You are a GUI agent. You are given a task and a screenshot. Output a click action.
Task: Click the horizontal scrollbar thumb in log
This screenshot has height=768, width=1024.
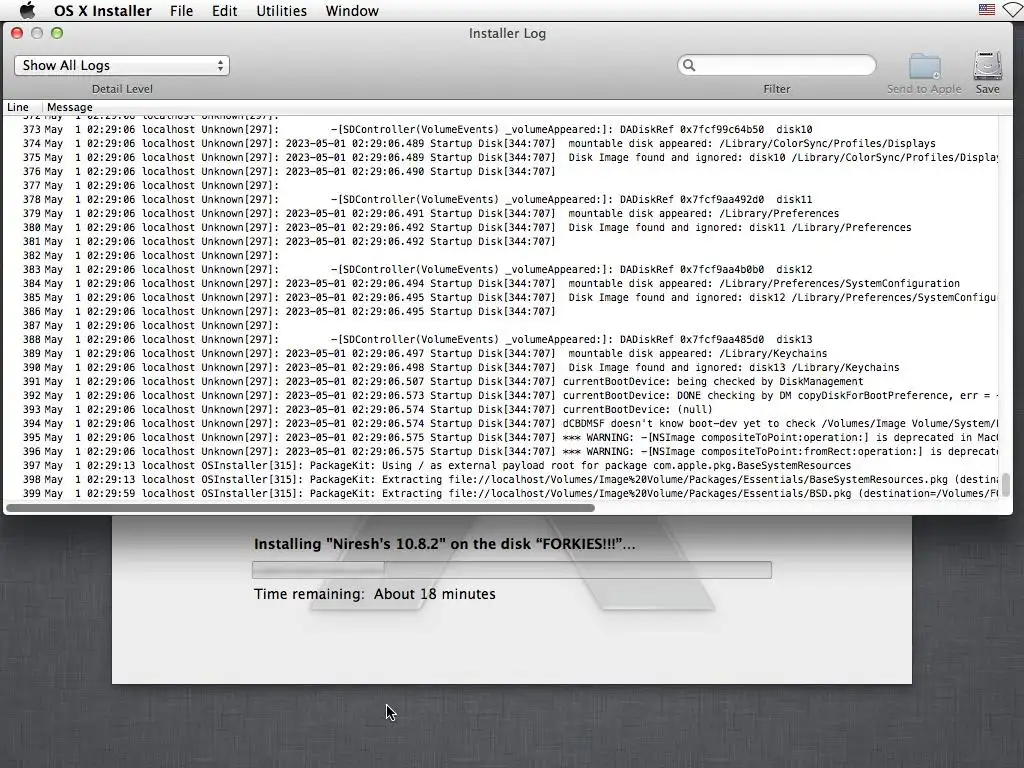point(300,507)
